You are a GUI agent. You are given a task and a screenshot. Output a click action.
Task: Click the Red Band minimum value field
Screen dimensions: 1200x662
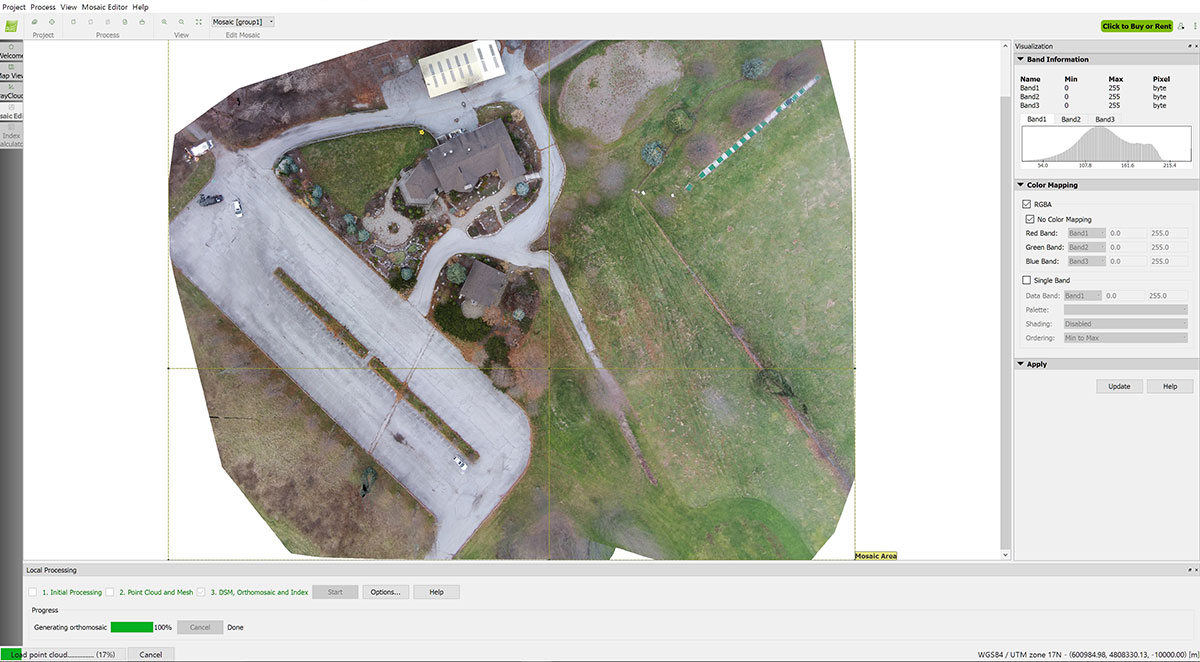[1127, 233]
